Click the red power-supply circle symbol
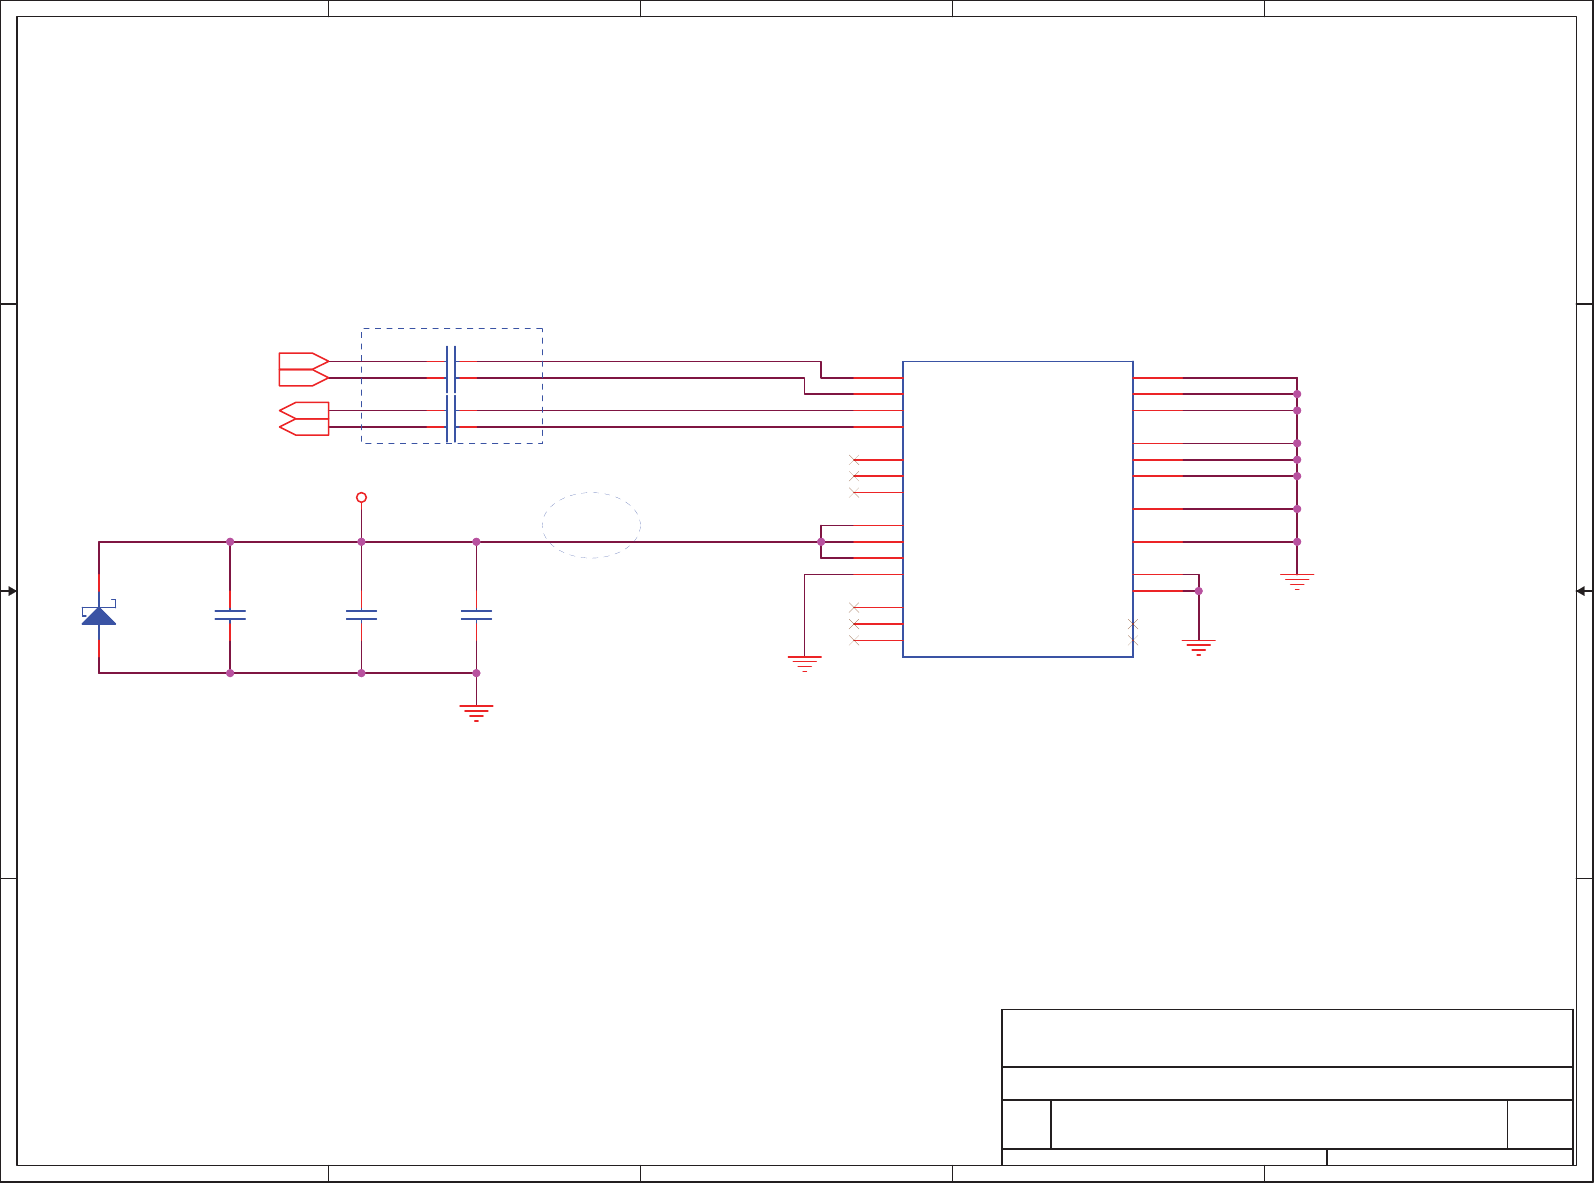This screenshot has width=1594, height=1183. click(361, 497)
